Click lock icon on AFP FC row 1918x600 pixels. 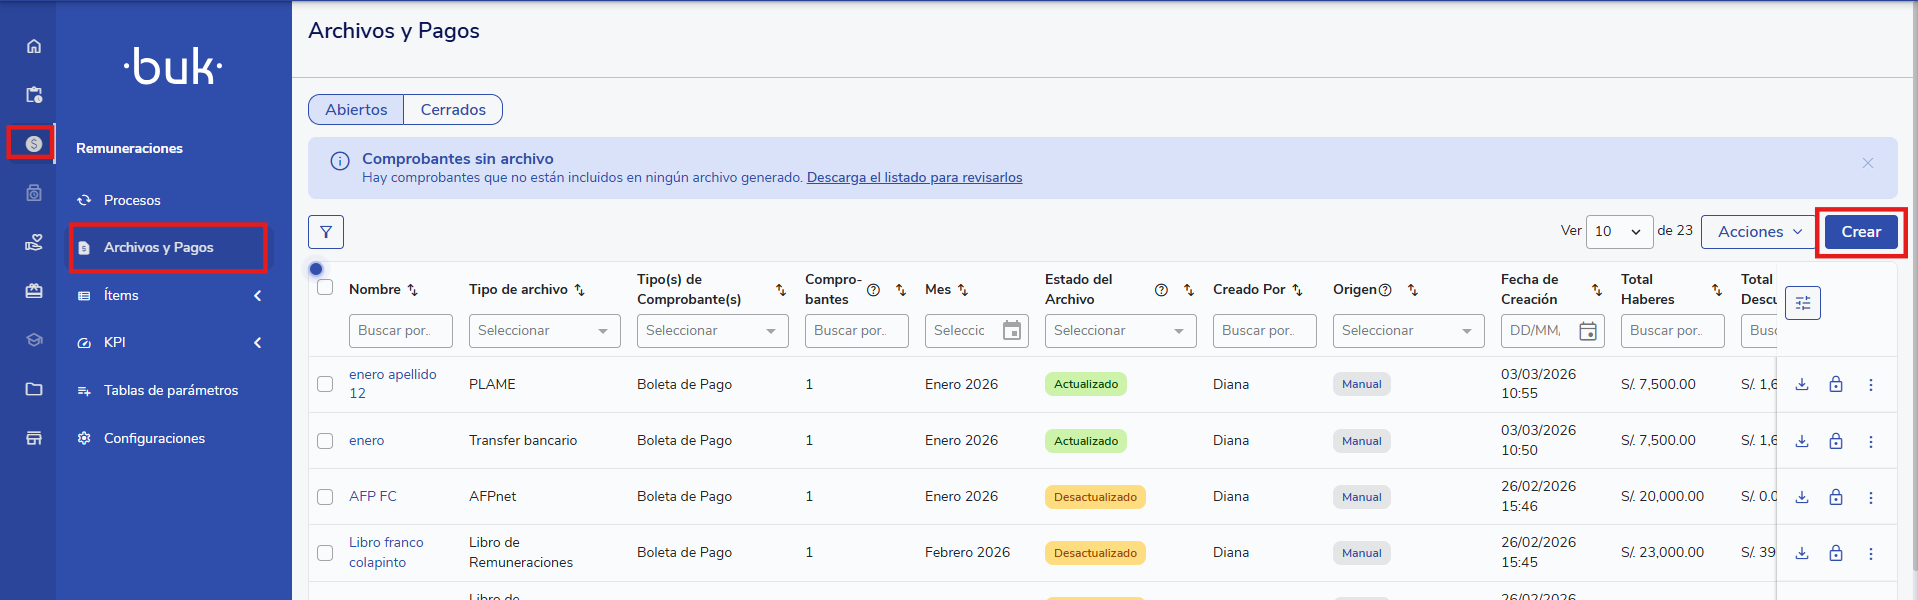[1835, 497]
